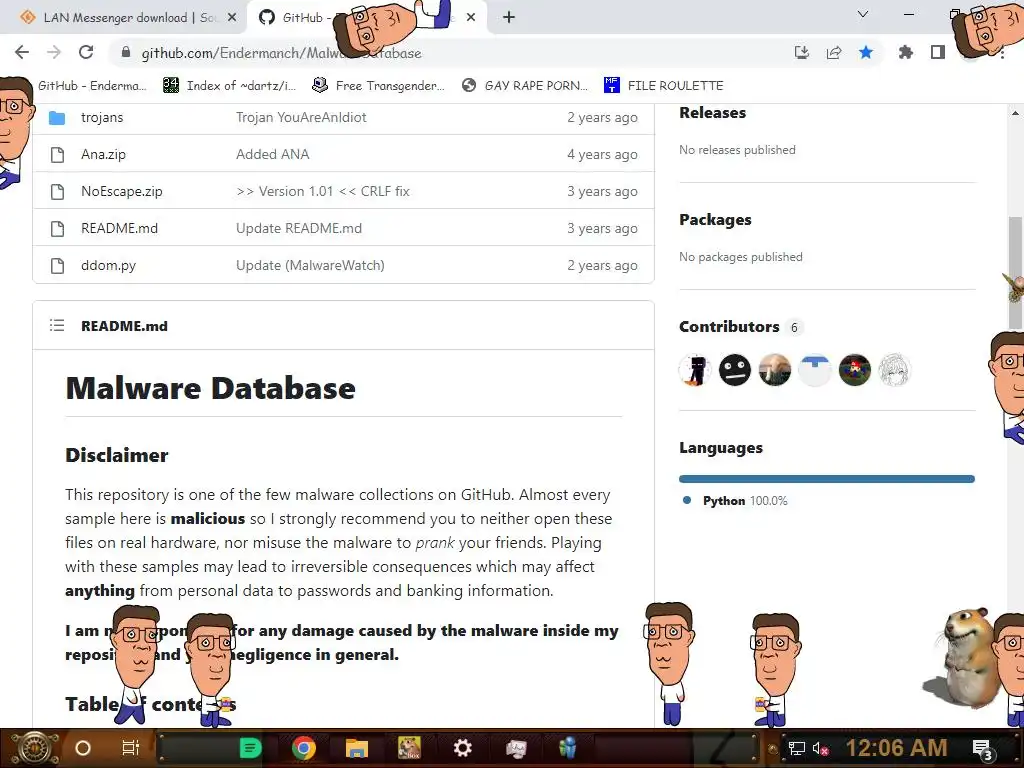Click the scrollbar up arrow
This screenshot has width=1024, height=768.
coord(1015,113)
